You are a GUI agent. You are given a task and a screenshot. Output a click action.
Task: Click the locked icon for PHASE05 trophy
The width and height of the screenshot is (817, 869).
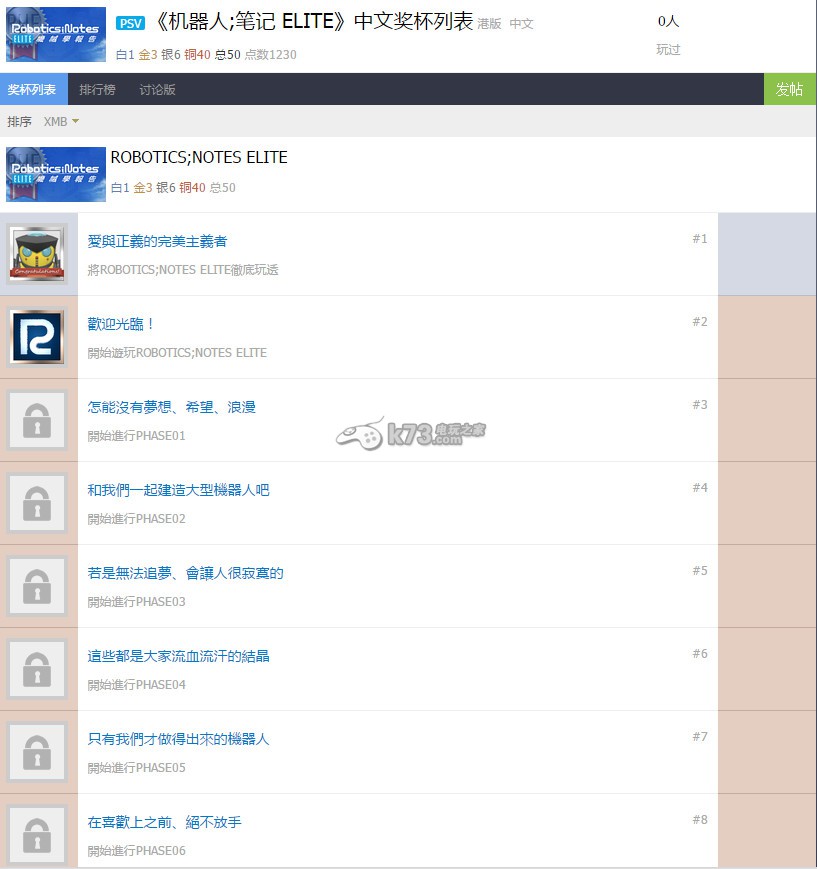(x=37, y=751)
